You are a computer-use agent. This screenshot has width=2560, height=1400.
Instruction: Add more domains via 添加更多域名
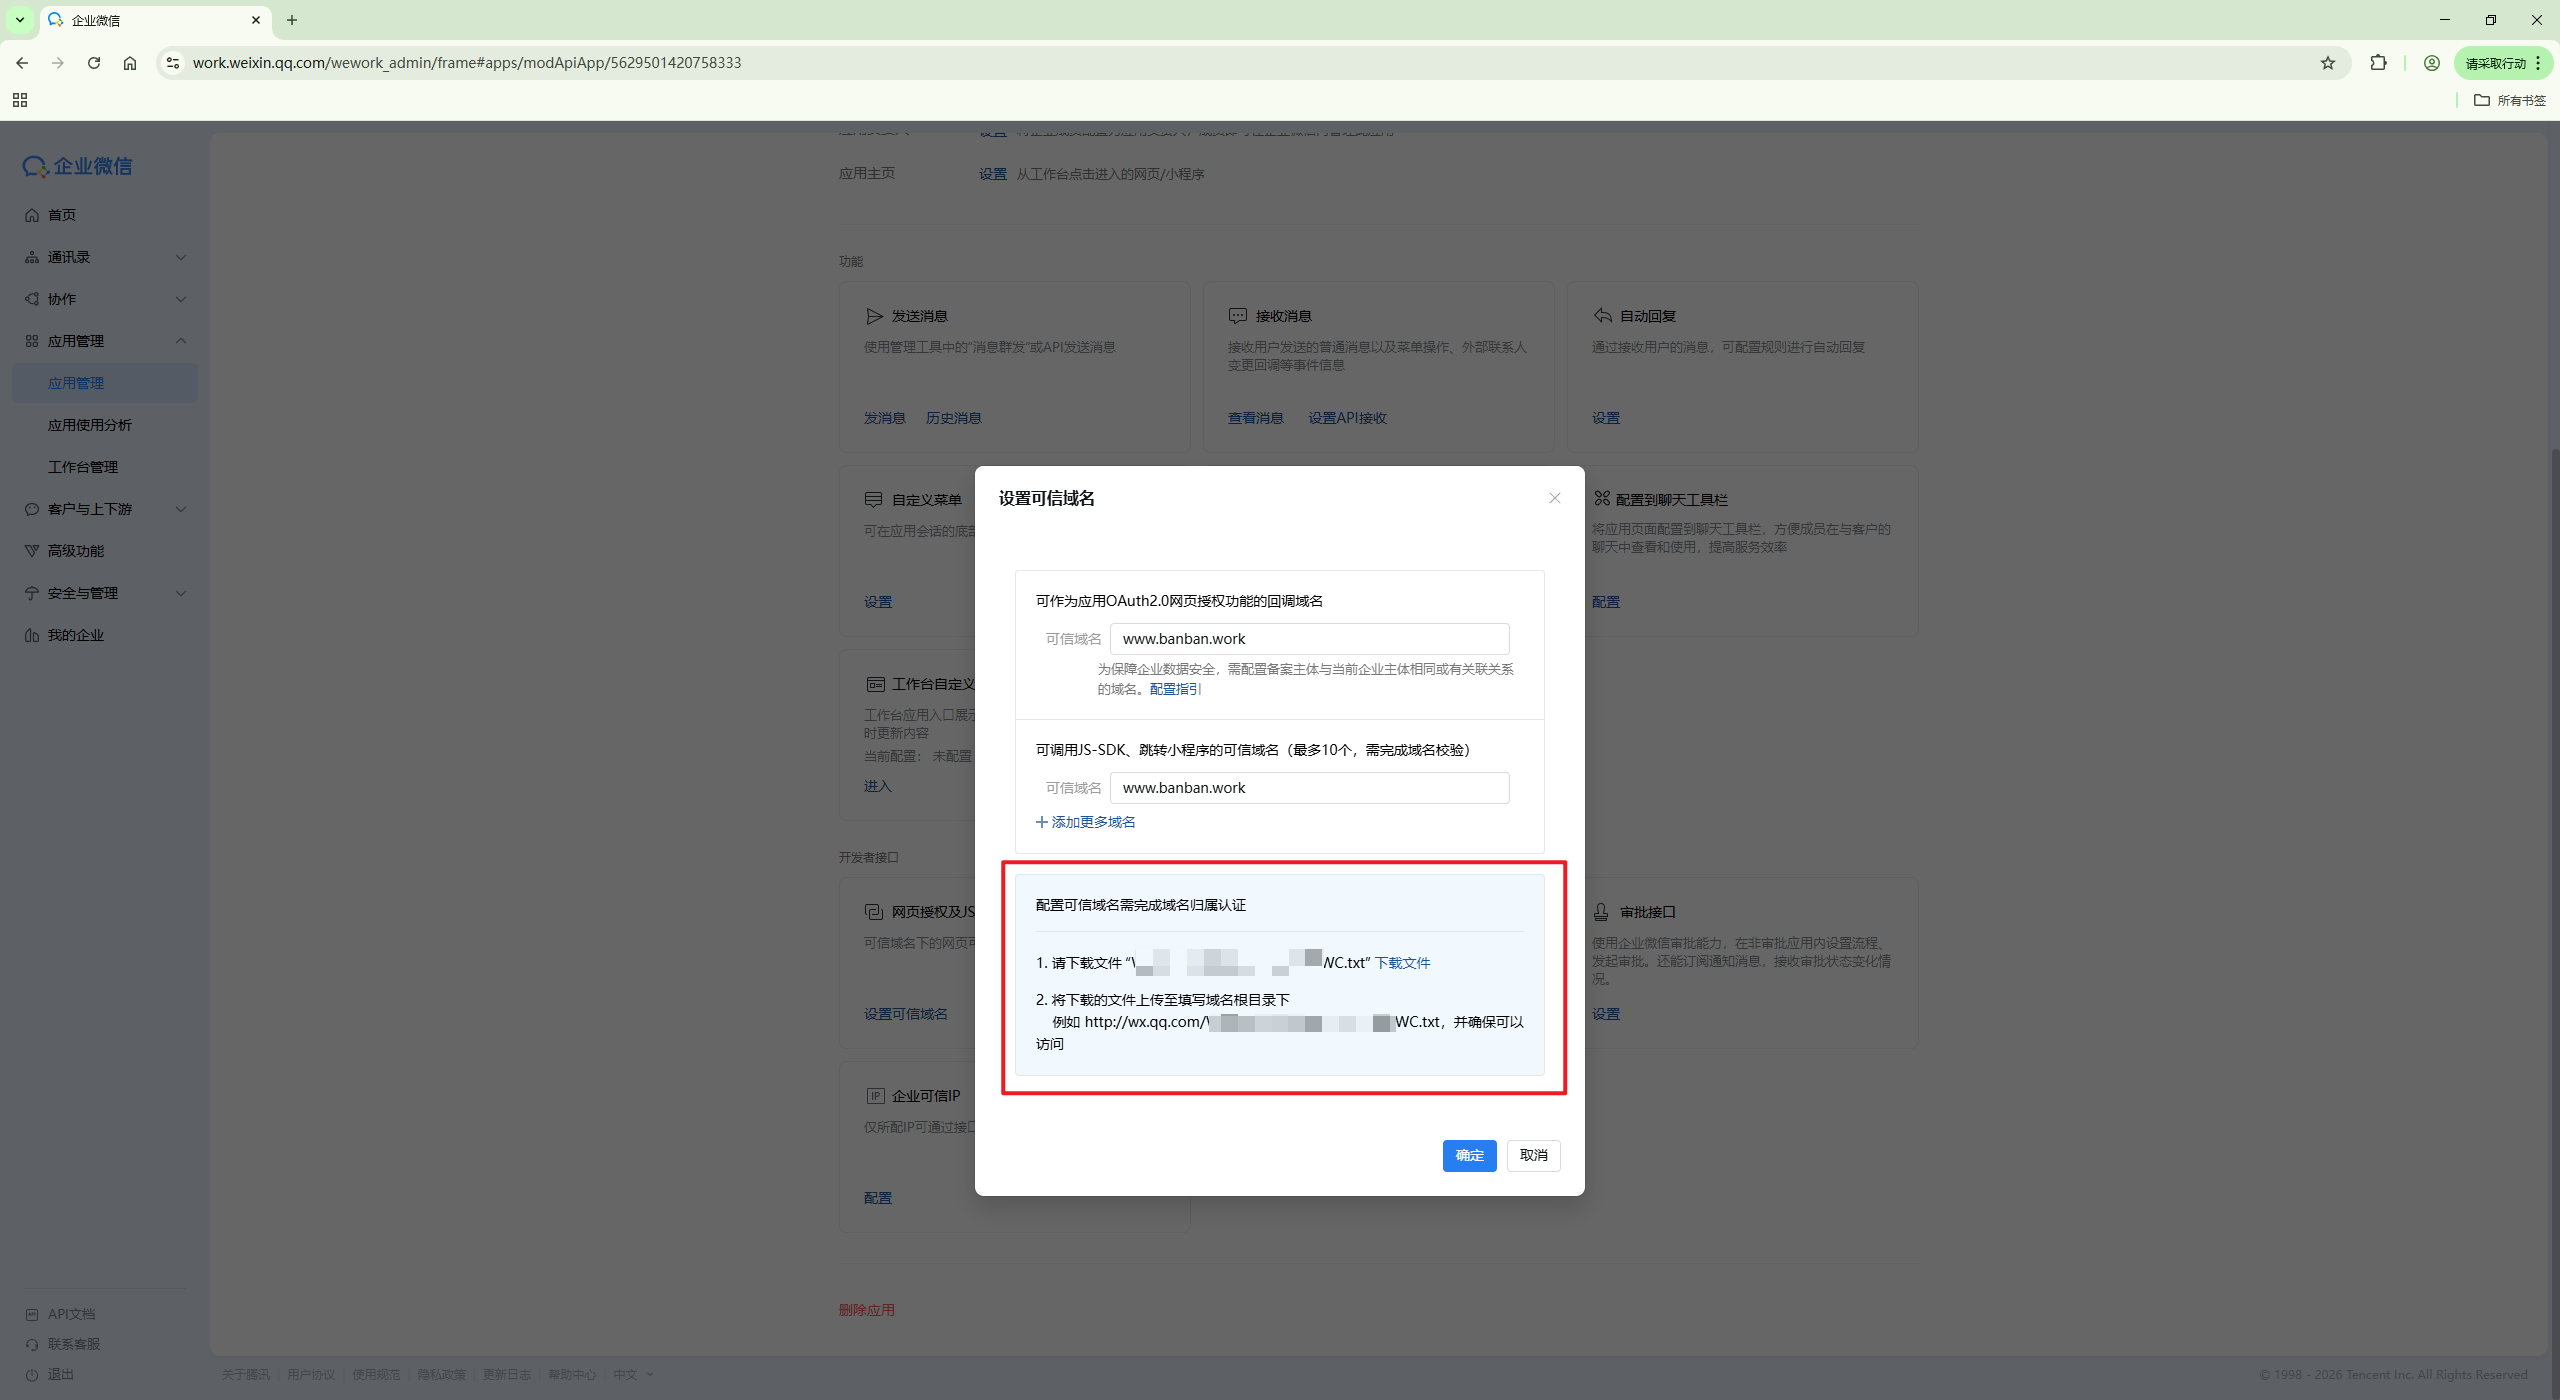click(1086, 822)
